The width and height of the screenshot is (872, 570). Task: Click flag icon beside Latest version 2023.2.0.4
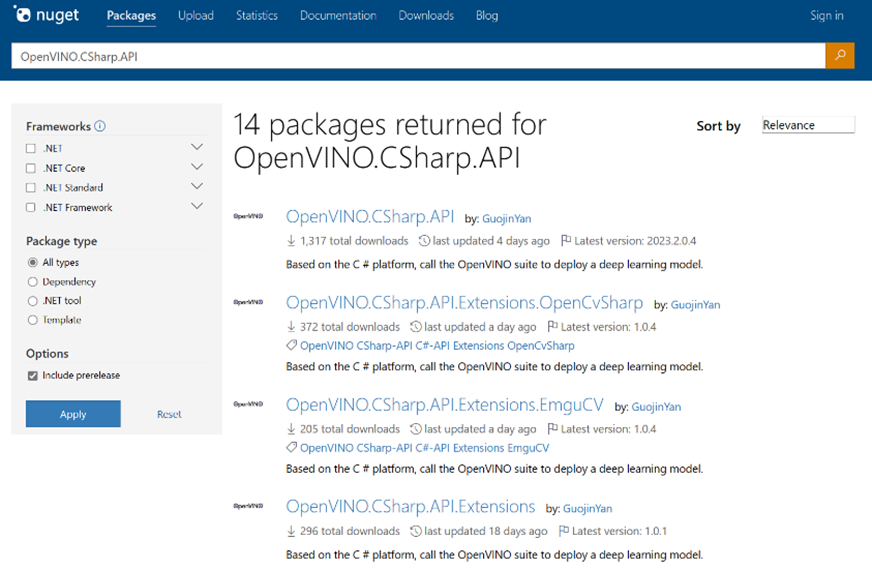pos(566,240)
